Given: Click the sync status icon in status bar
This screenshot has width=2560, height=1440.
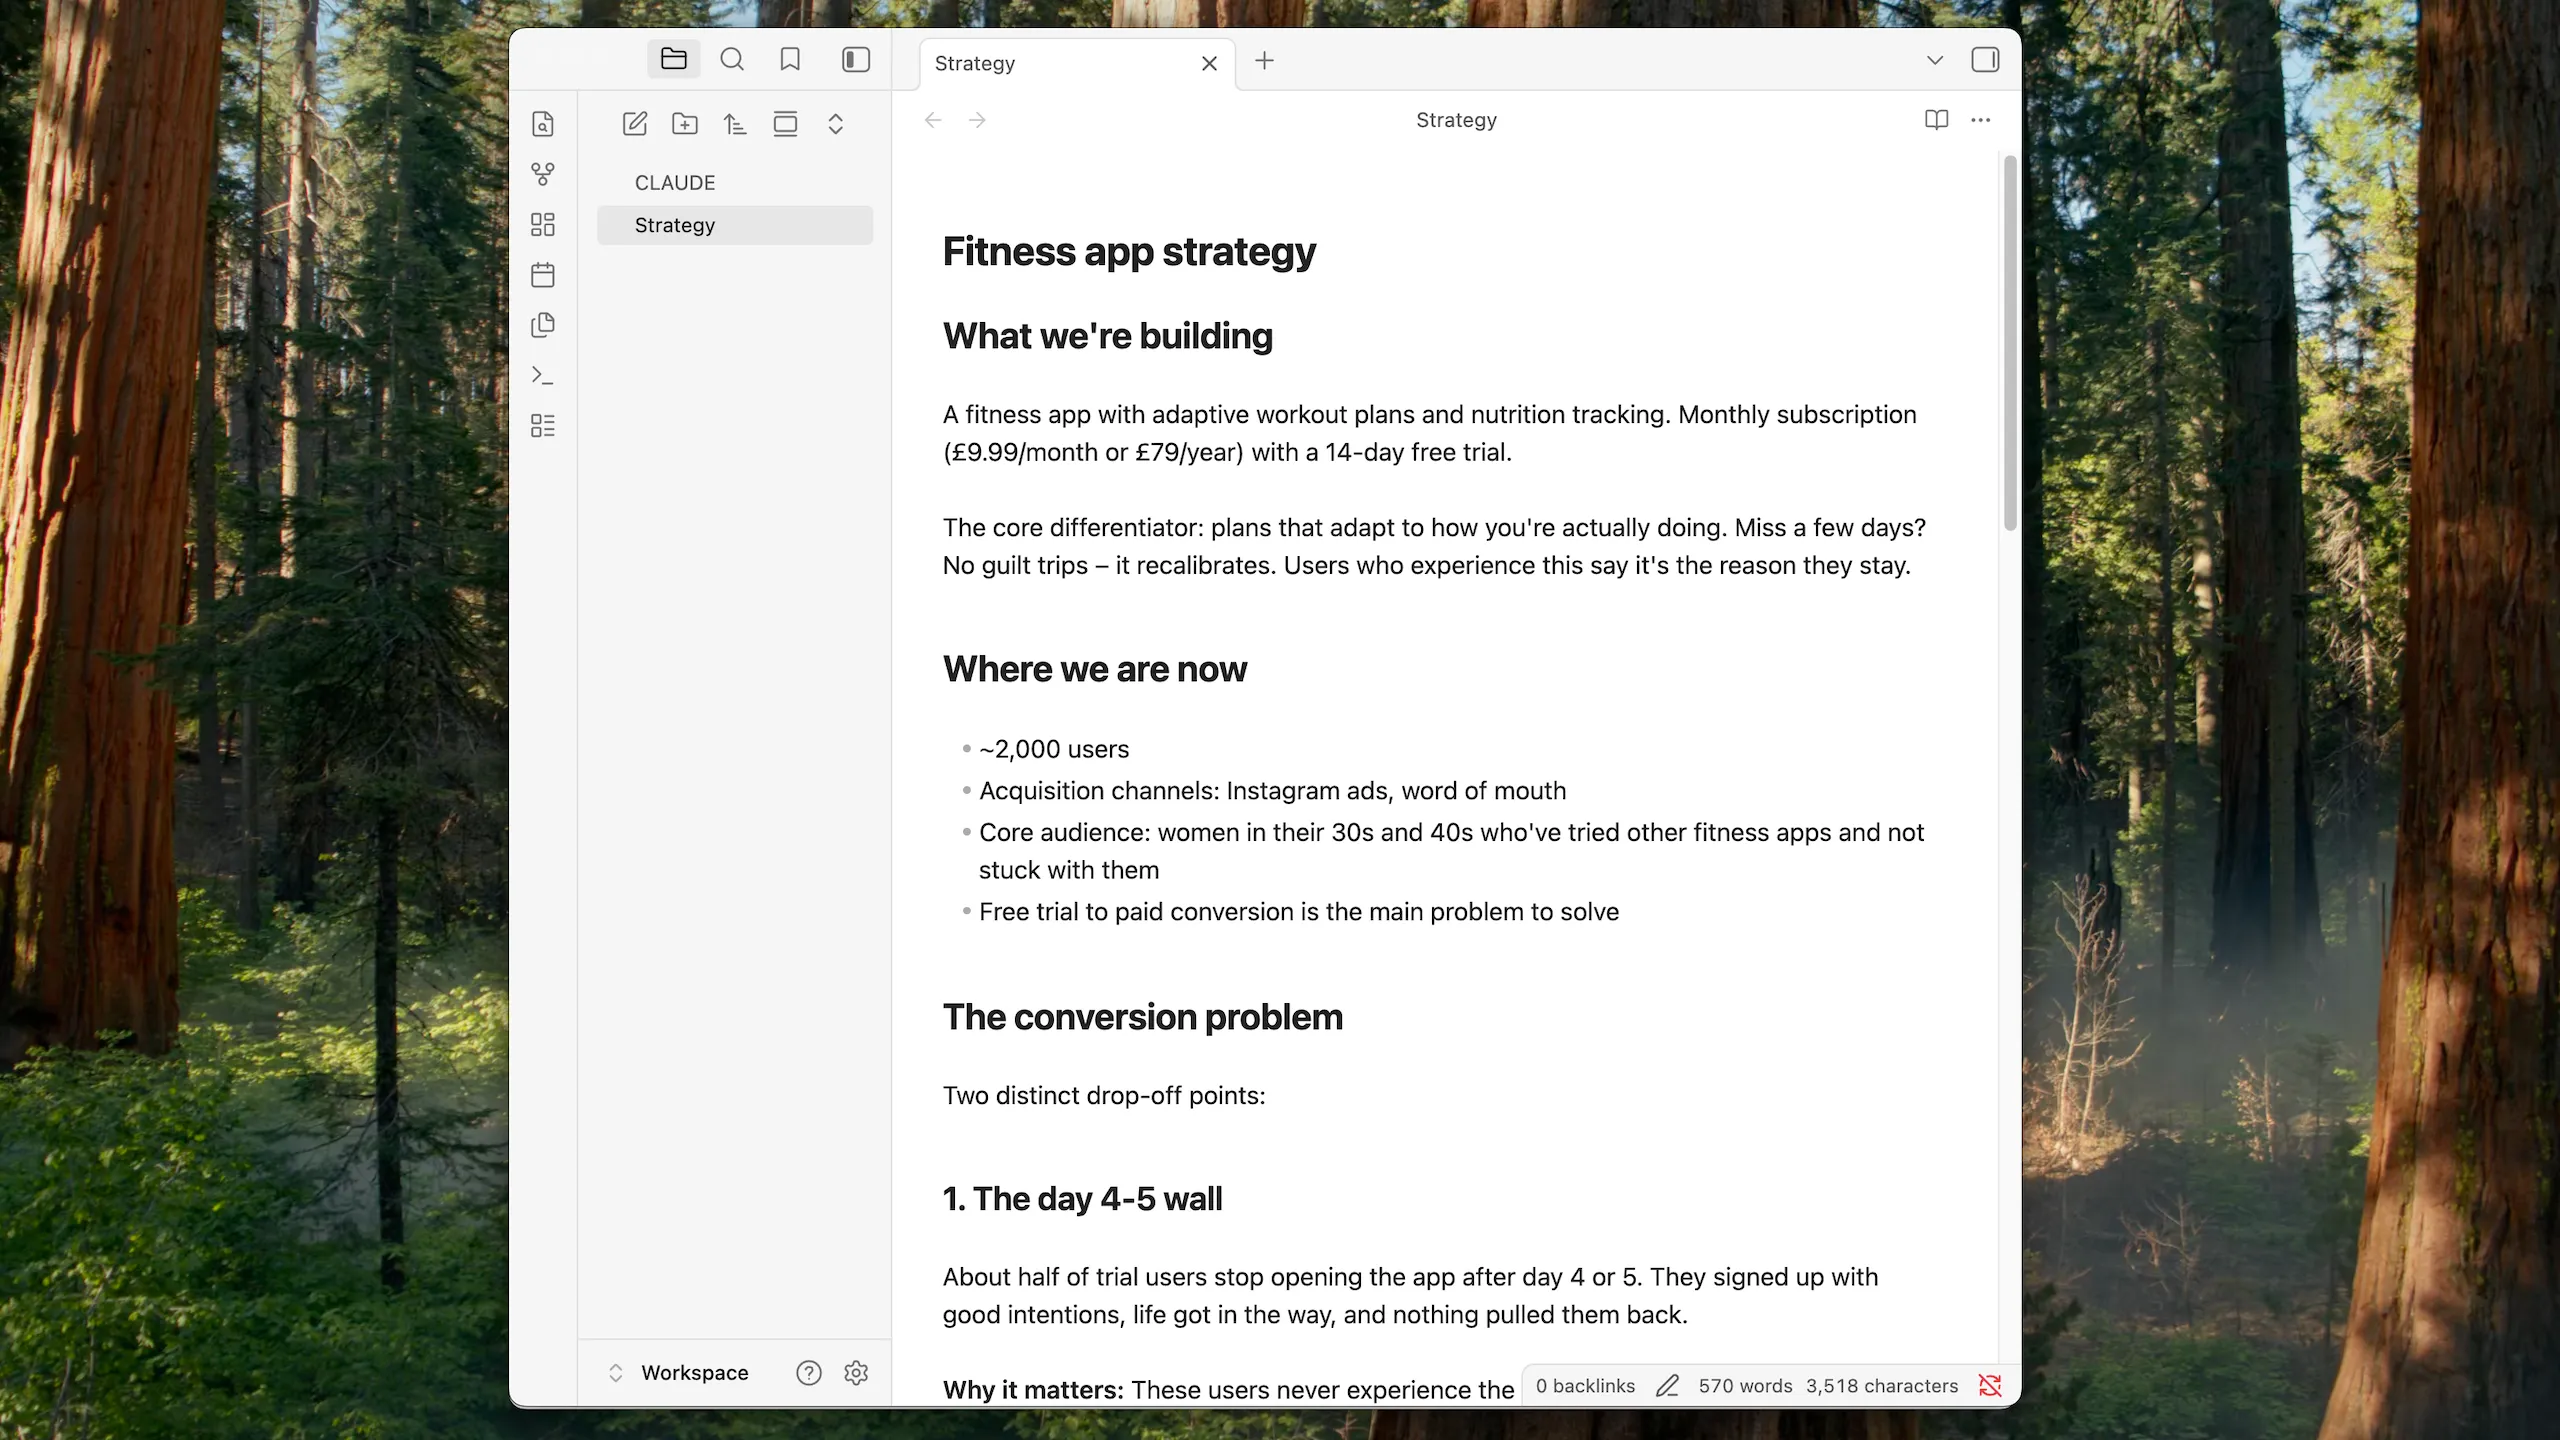Looking at the screenshot, I should click(1989, 1385).
